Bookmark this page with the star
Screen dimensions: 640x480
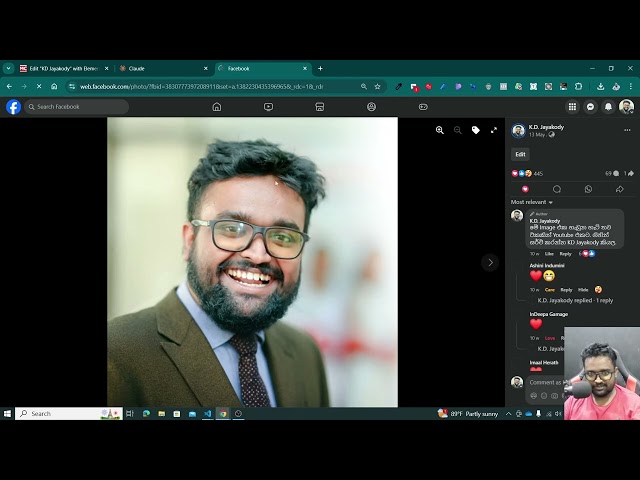click(x=378, y=87)
